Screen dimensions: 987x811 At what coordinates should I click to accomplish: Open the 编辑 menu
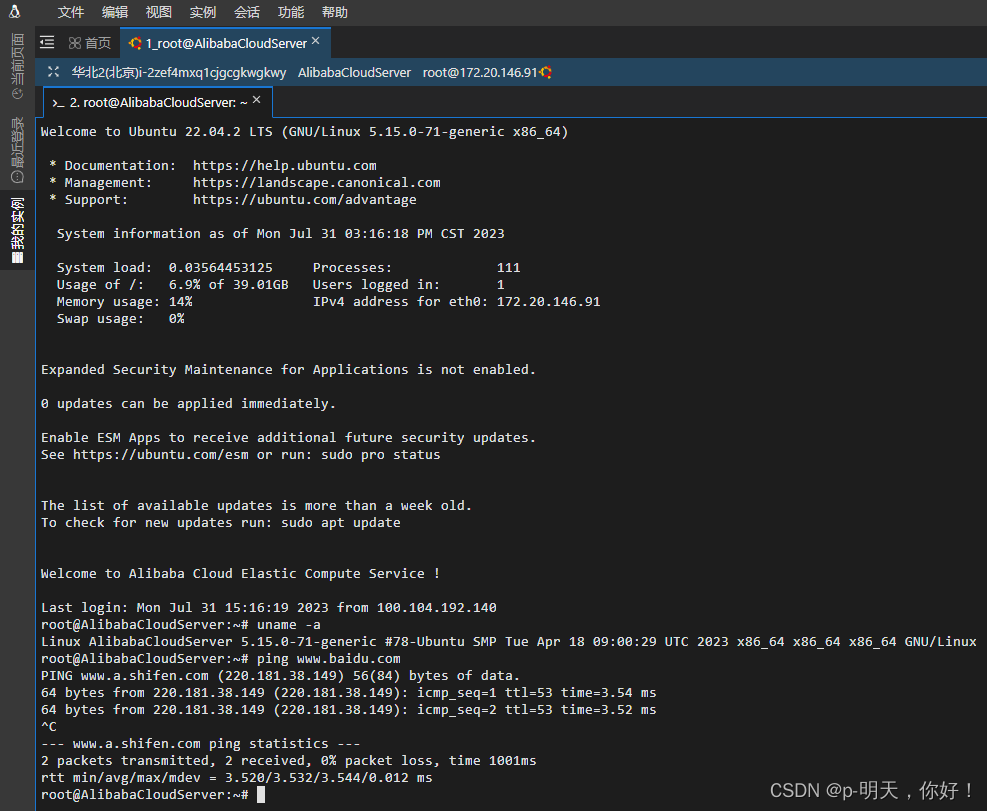(115, 12)
